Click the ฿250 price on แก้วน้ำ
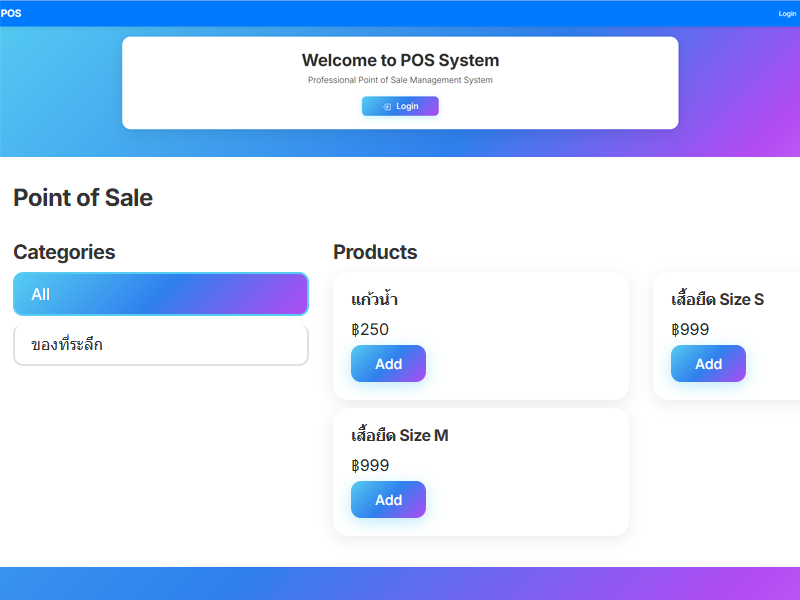Screen dimensions: 800x600 pyautogui.click(x=365, y=329)
